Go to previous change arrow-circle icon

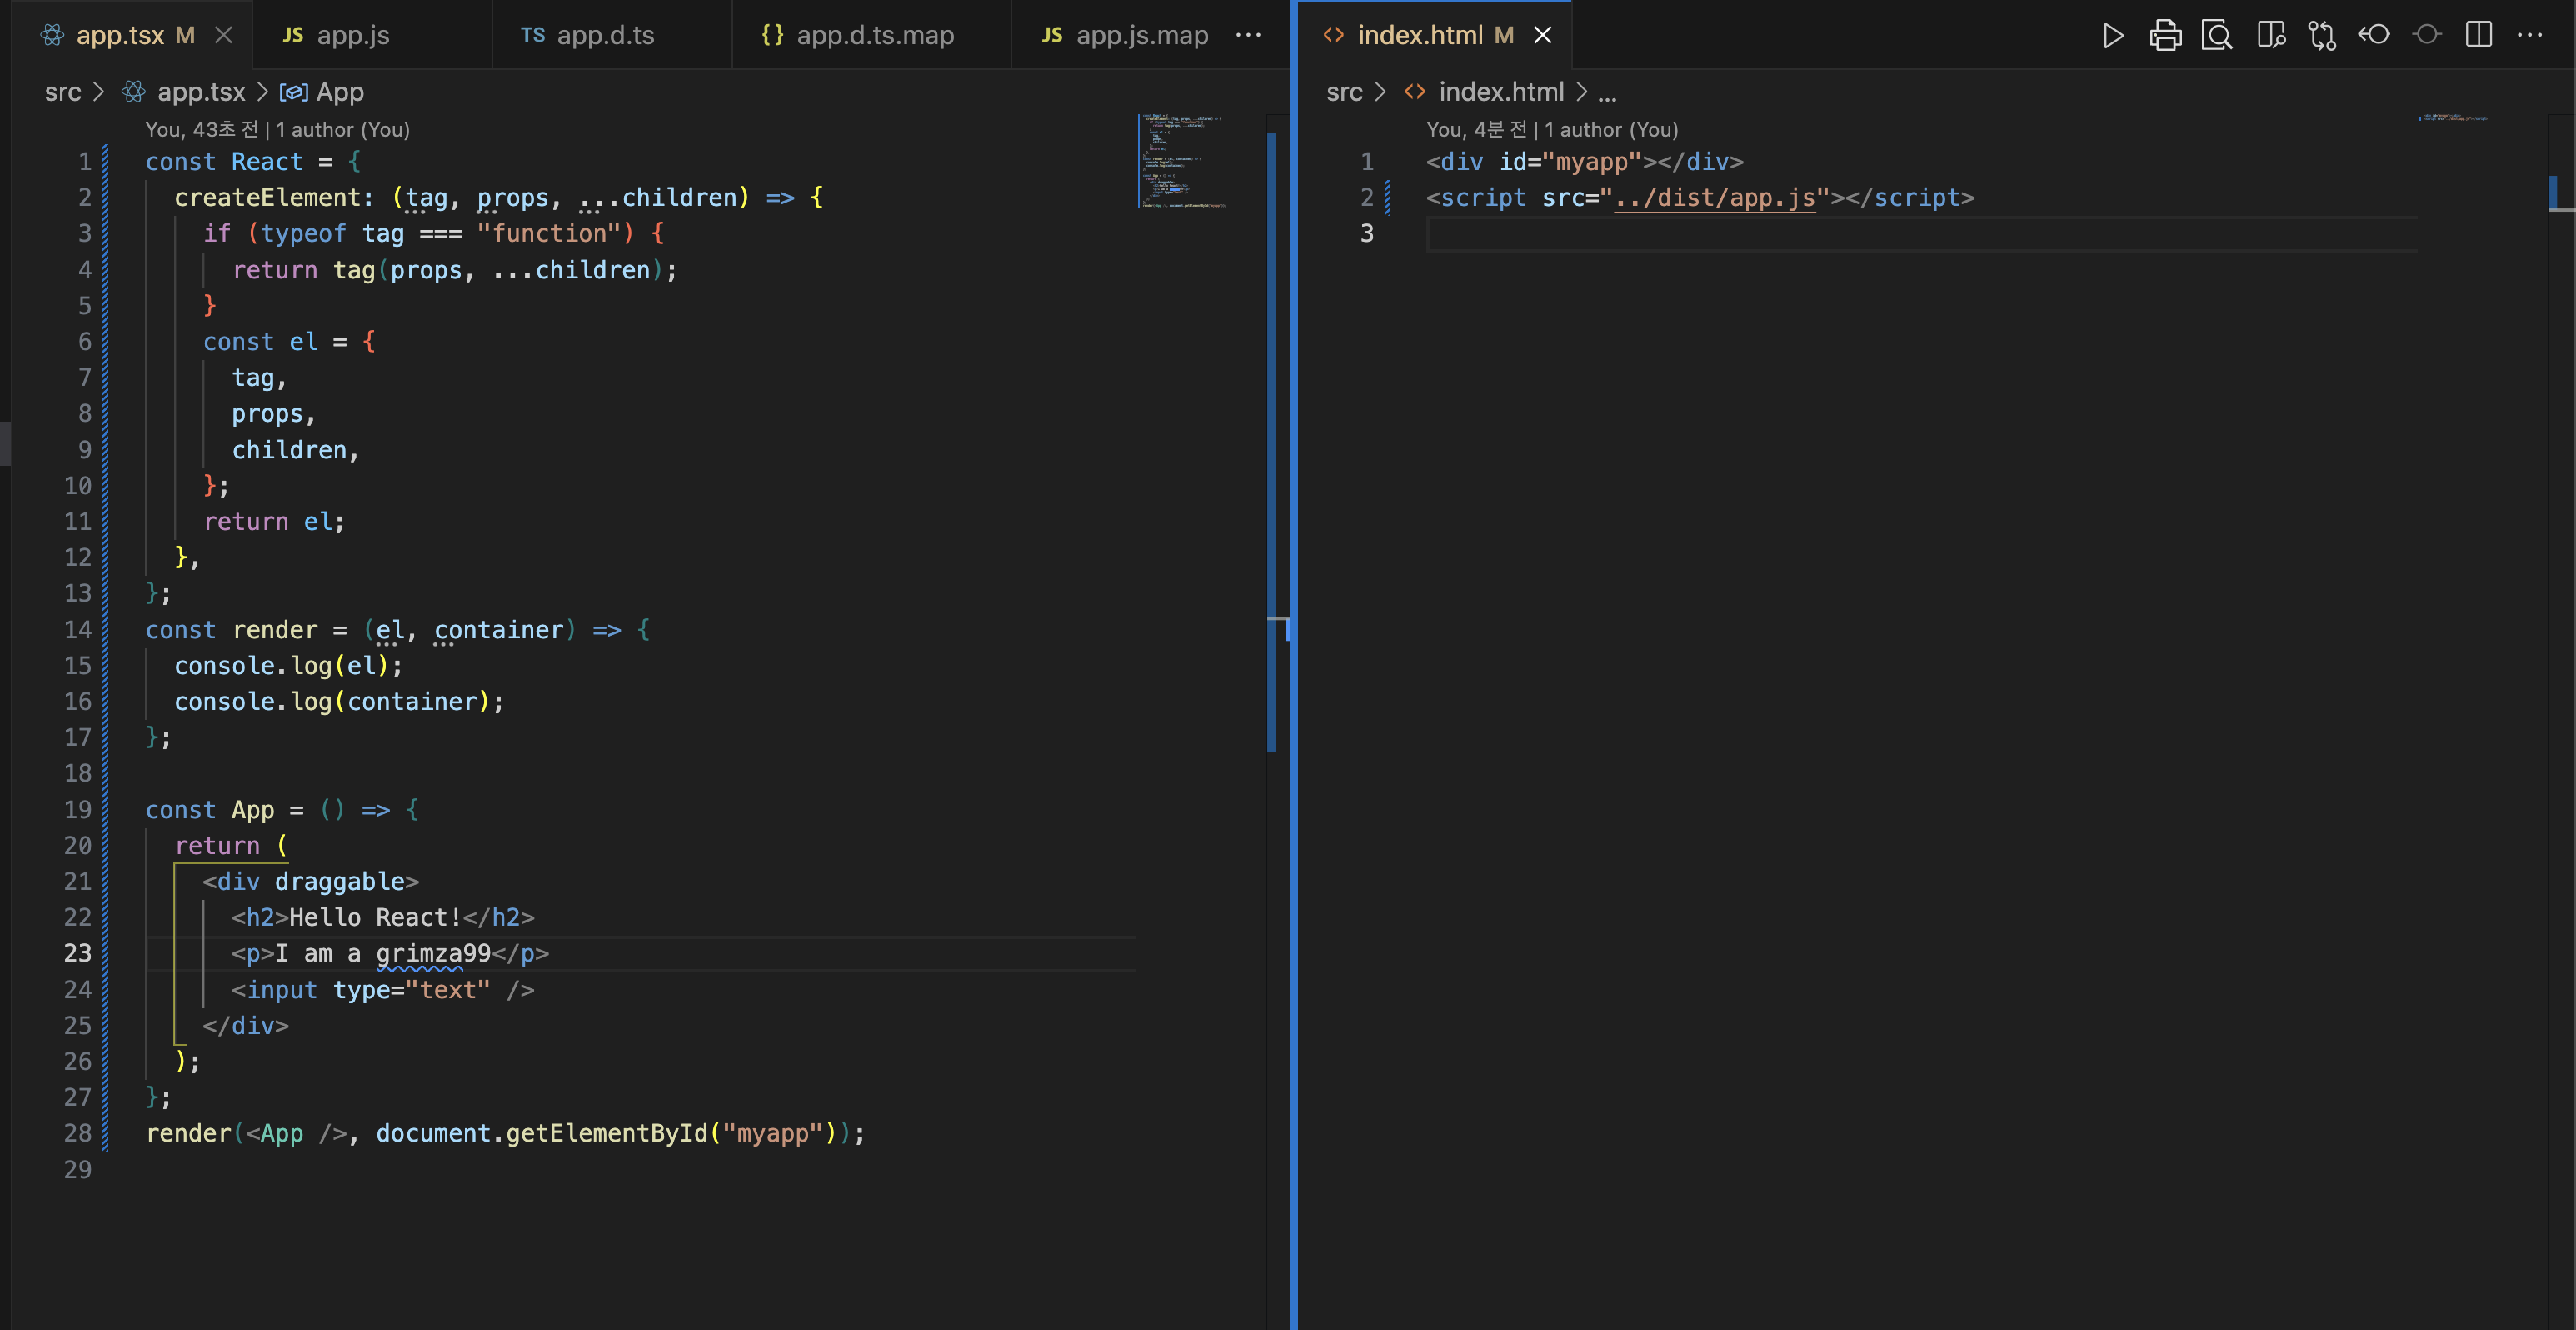coord(2374,36)
